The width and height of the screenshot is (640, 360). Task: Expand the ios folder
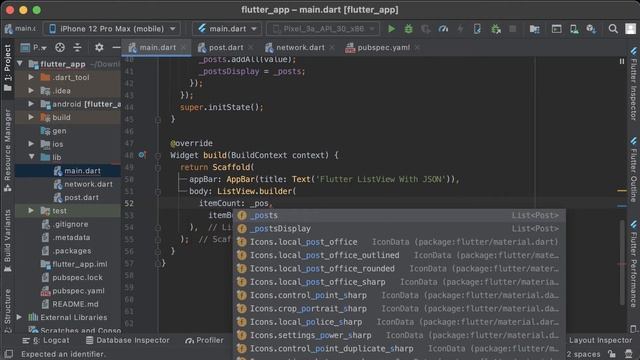31,144
